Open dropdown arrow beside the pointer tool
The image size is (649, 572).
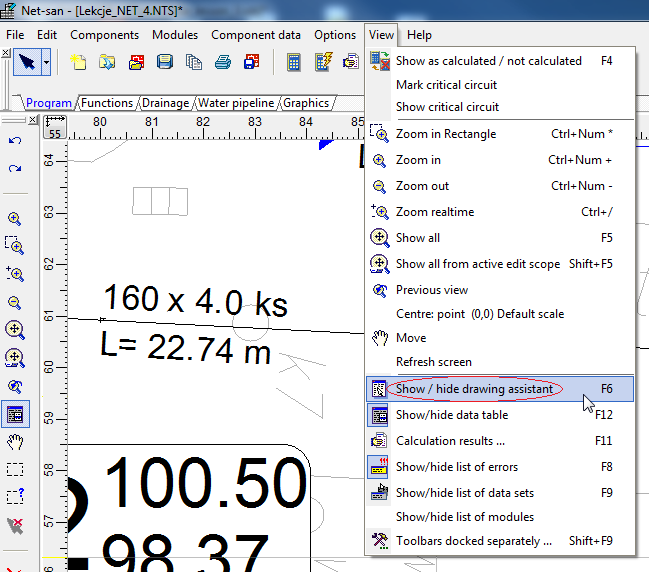click(x=47, y=62)
